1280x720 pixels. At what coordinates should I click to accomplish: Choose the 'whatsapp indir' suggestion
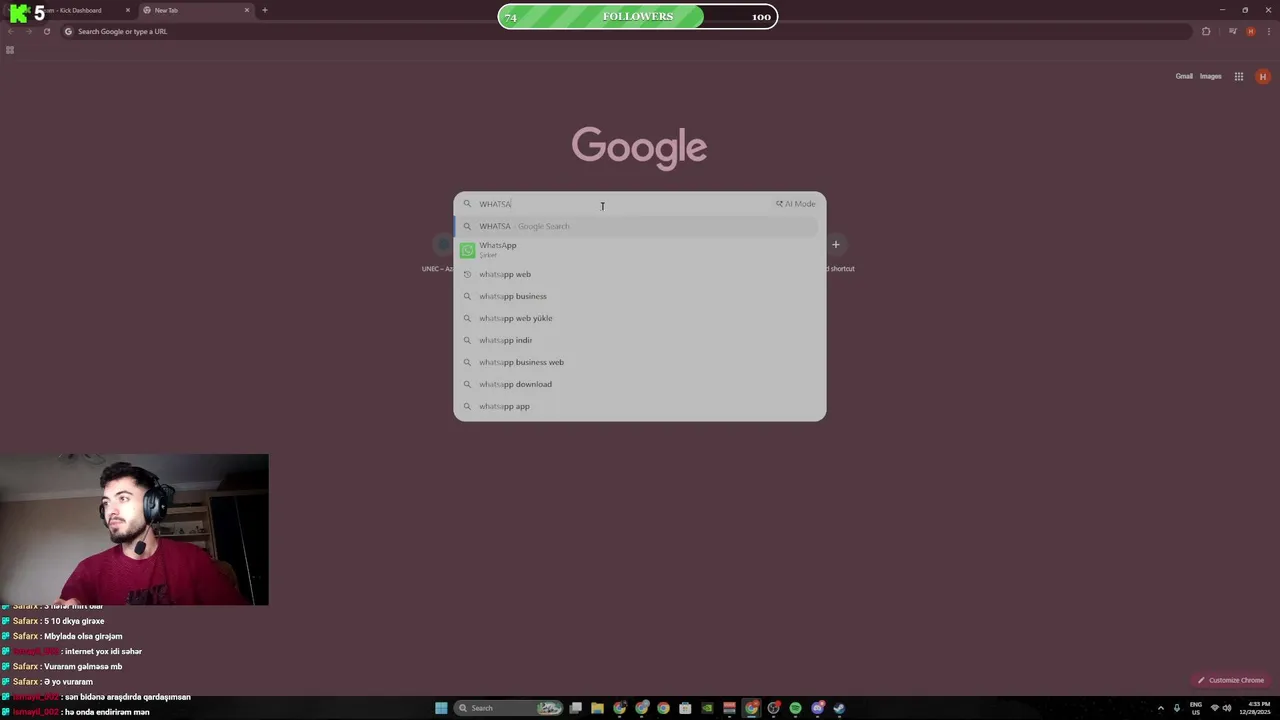tap(640, 340)
